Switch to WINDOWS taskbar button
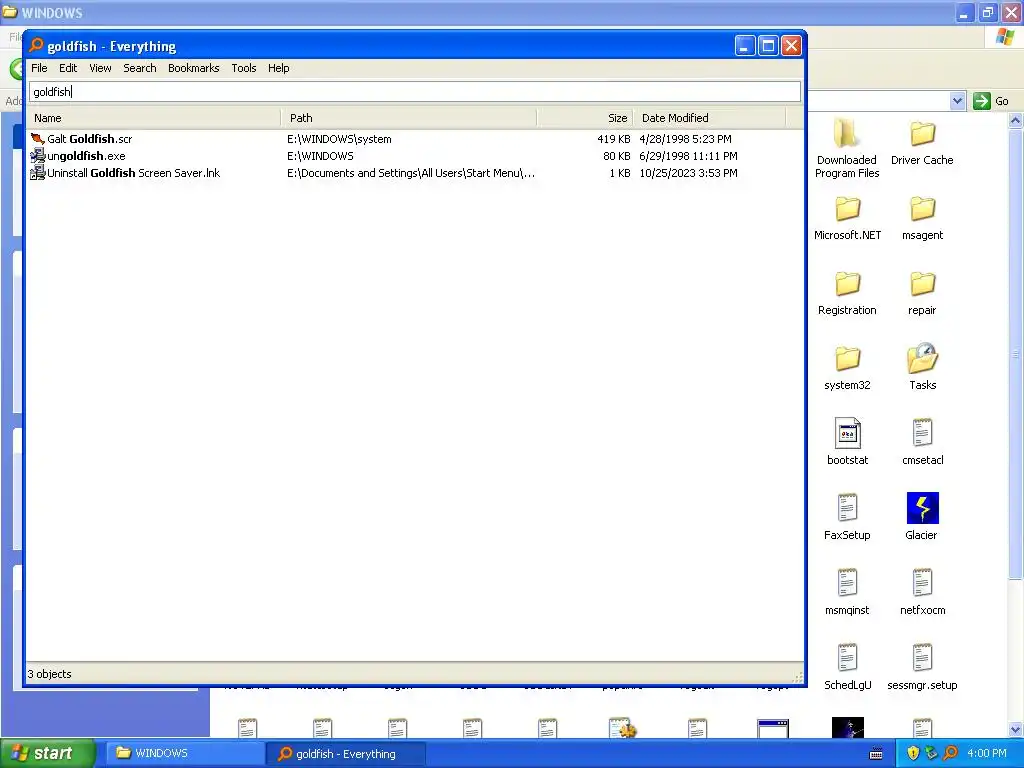This screenshot has width=1024, height=768. (x=184, y=754)
